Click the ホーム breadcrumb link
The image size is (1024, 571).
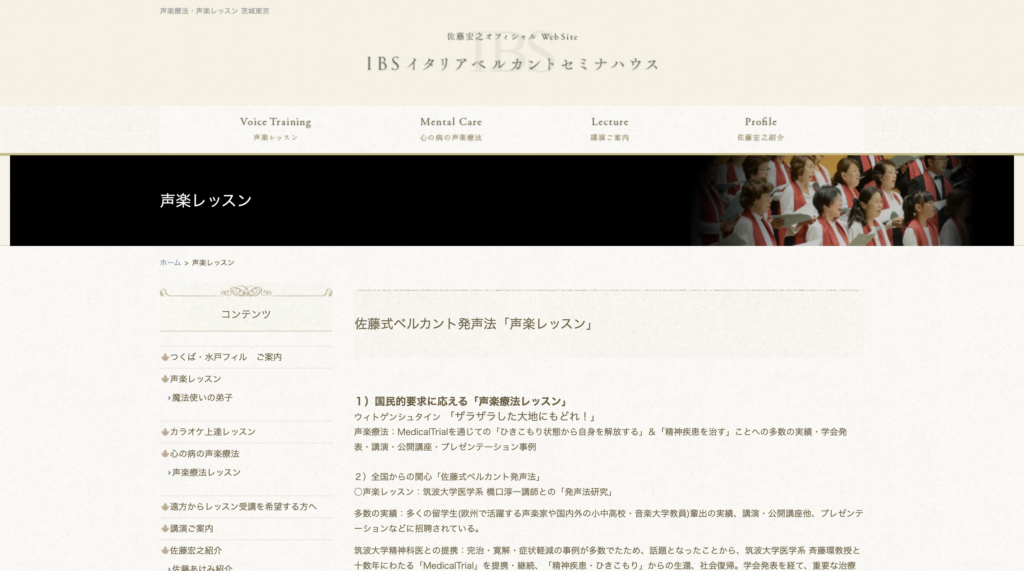coord(170,263)
